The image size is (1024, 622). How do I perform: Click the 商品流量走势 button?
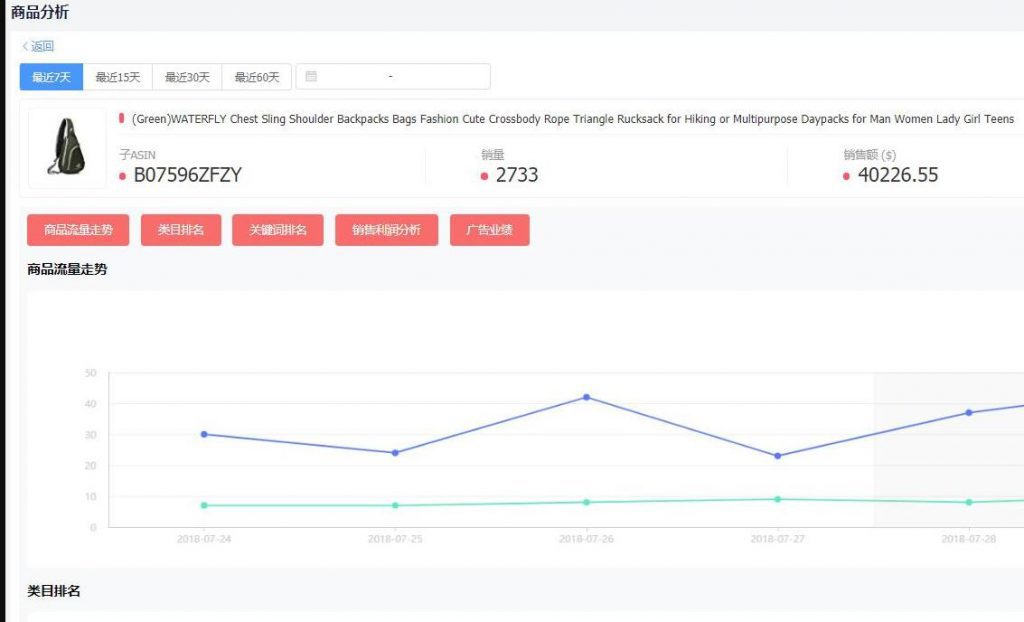coord(78,230)
